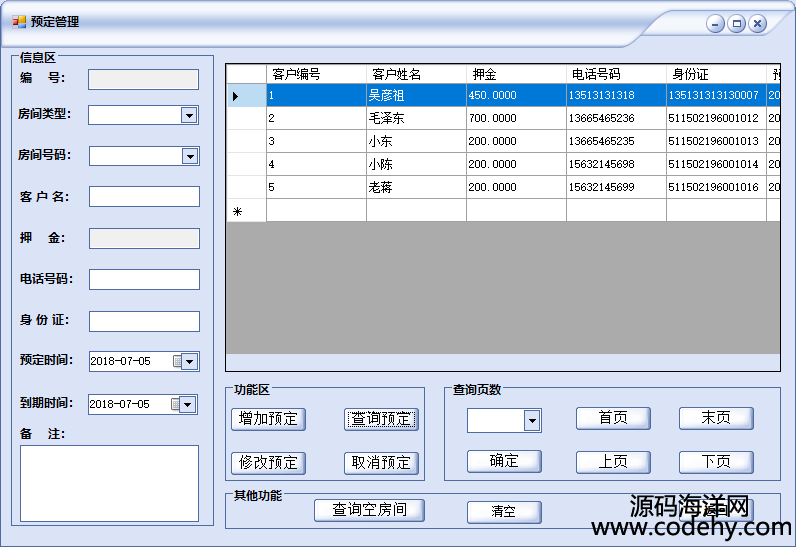Screen dimensions: 796x547
Task: Click inside the 备注 notes text area
Action: [109, 483]
